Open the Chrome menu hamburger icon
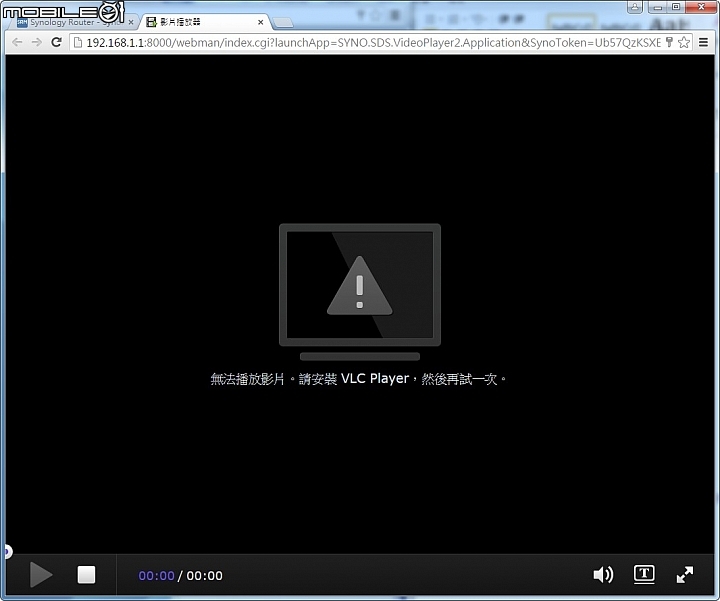The image size is (720, 601). (703, 42)
